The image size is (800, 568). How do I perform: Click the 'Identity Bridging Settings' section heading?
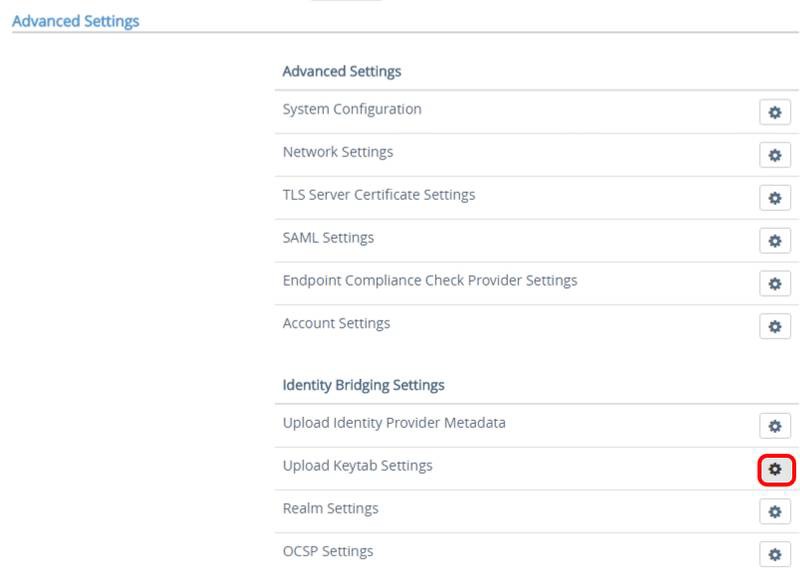click(363, 385)
